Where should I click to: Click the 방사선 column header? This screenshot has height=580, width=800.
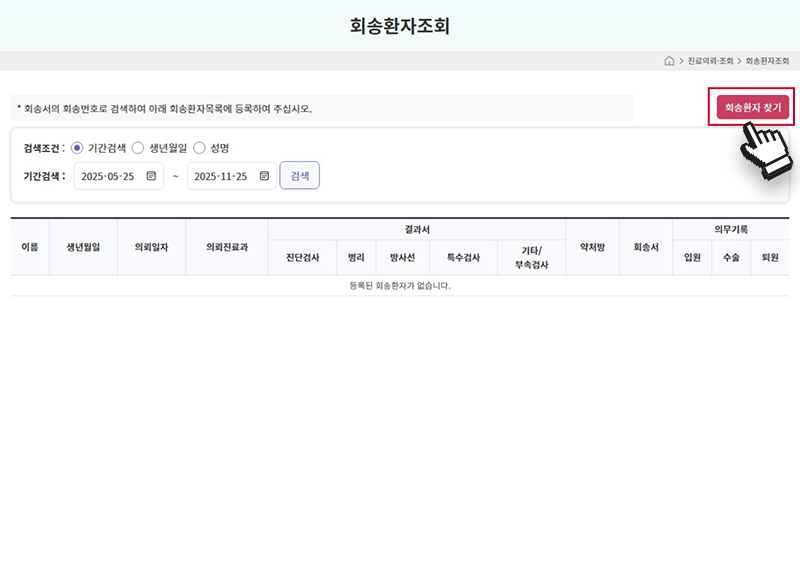[403, 258]
